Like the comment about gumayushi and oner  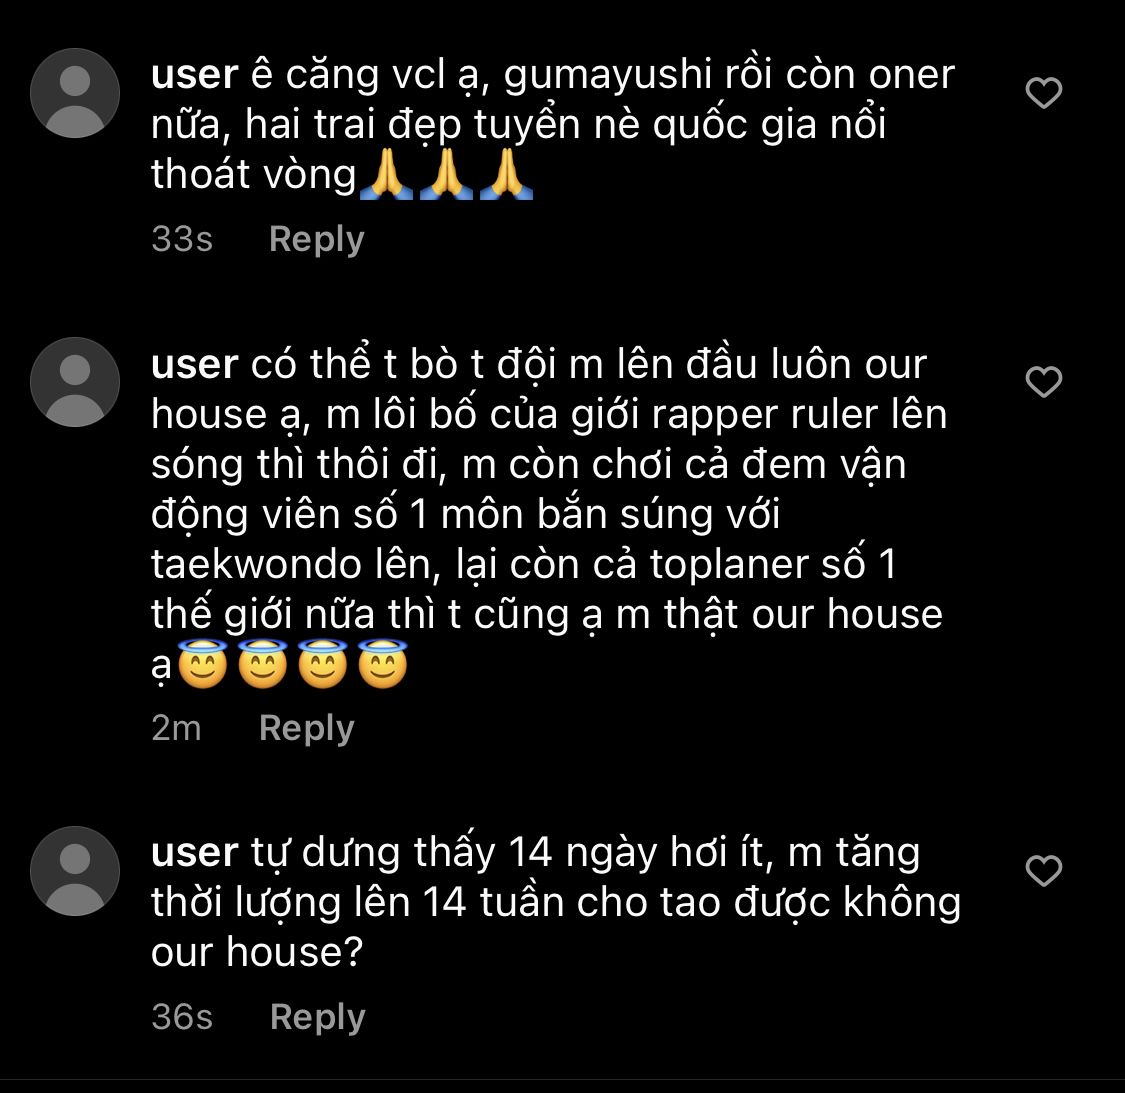pyautogui.click(x=1043, y=93)
